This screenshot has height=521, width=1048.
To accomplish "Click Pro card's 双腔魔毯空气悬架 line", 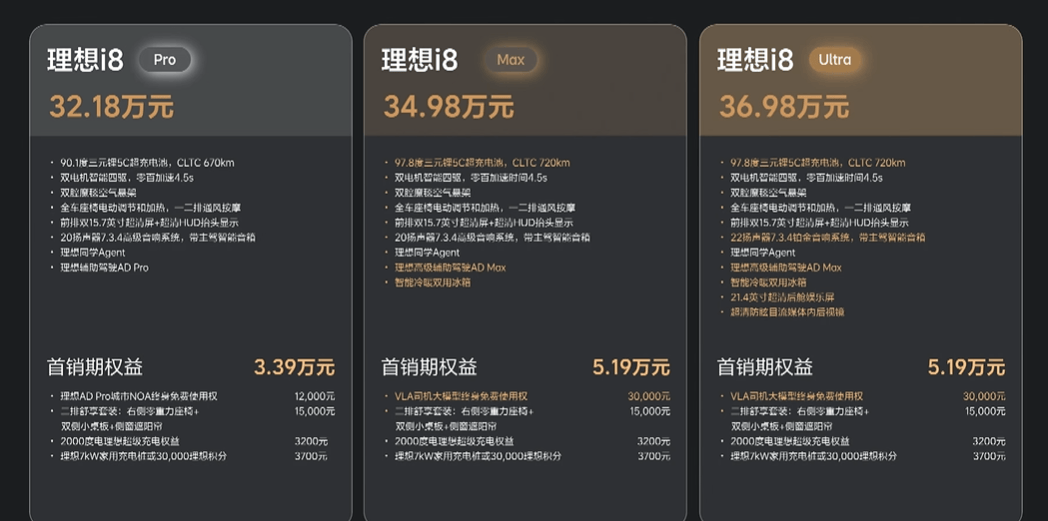I will [x=98, y=193].
